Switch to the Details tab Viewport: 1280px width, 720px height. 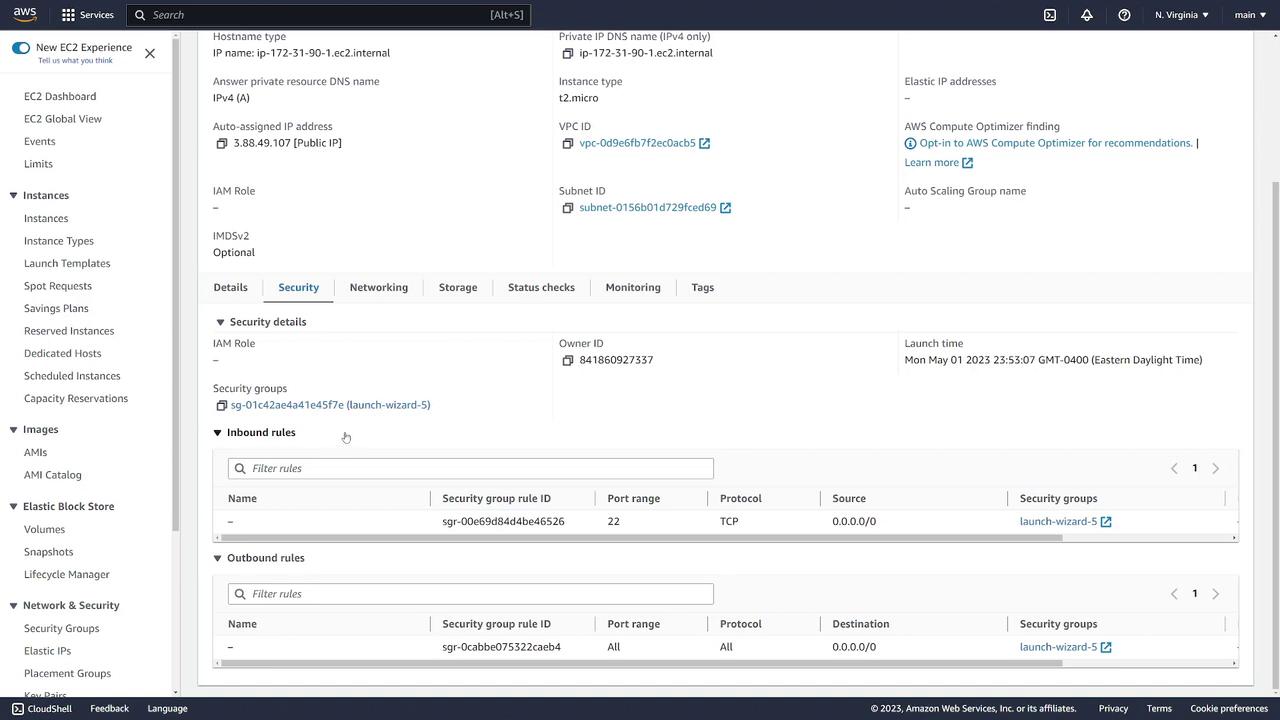230,287
